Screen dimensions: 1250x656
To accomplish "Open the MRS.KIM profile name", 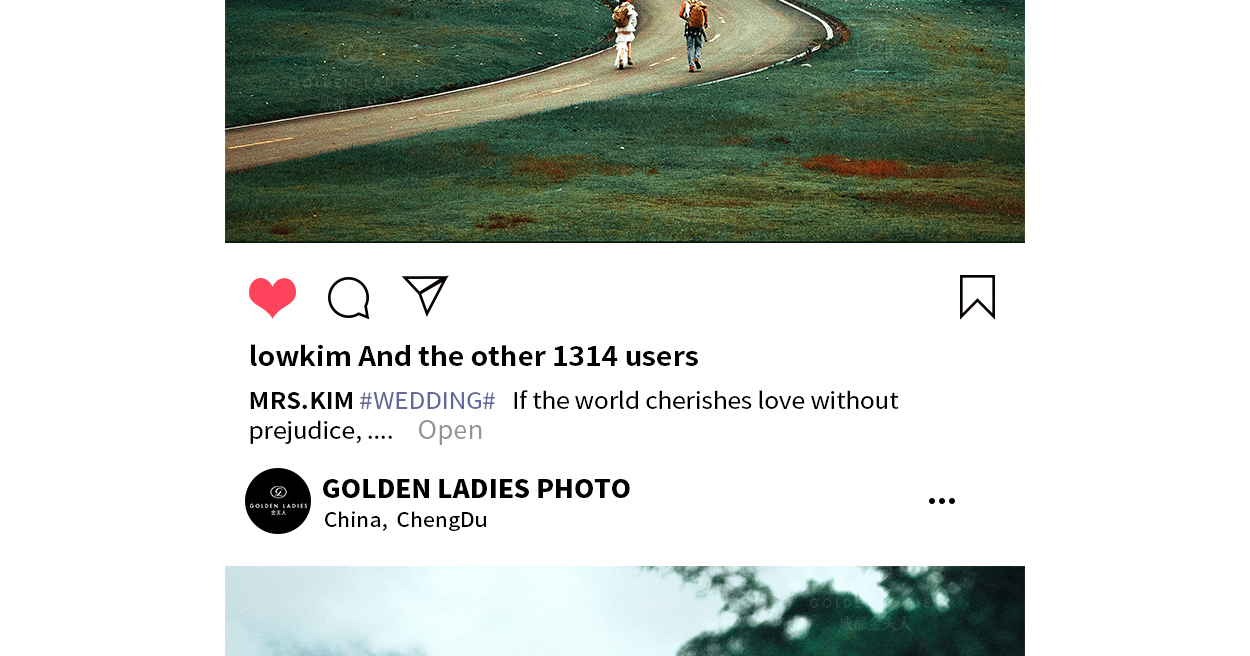I will pyautogui.click(x=301, y=400).
